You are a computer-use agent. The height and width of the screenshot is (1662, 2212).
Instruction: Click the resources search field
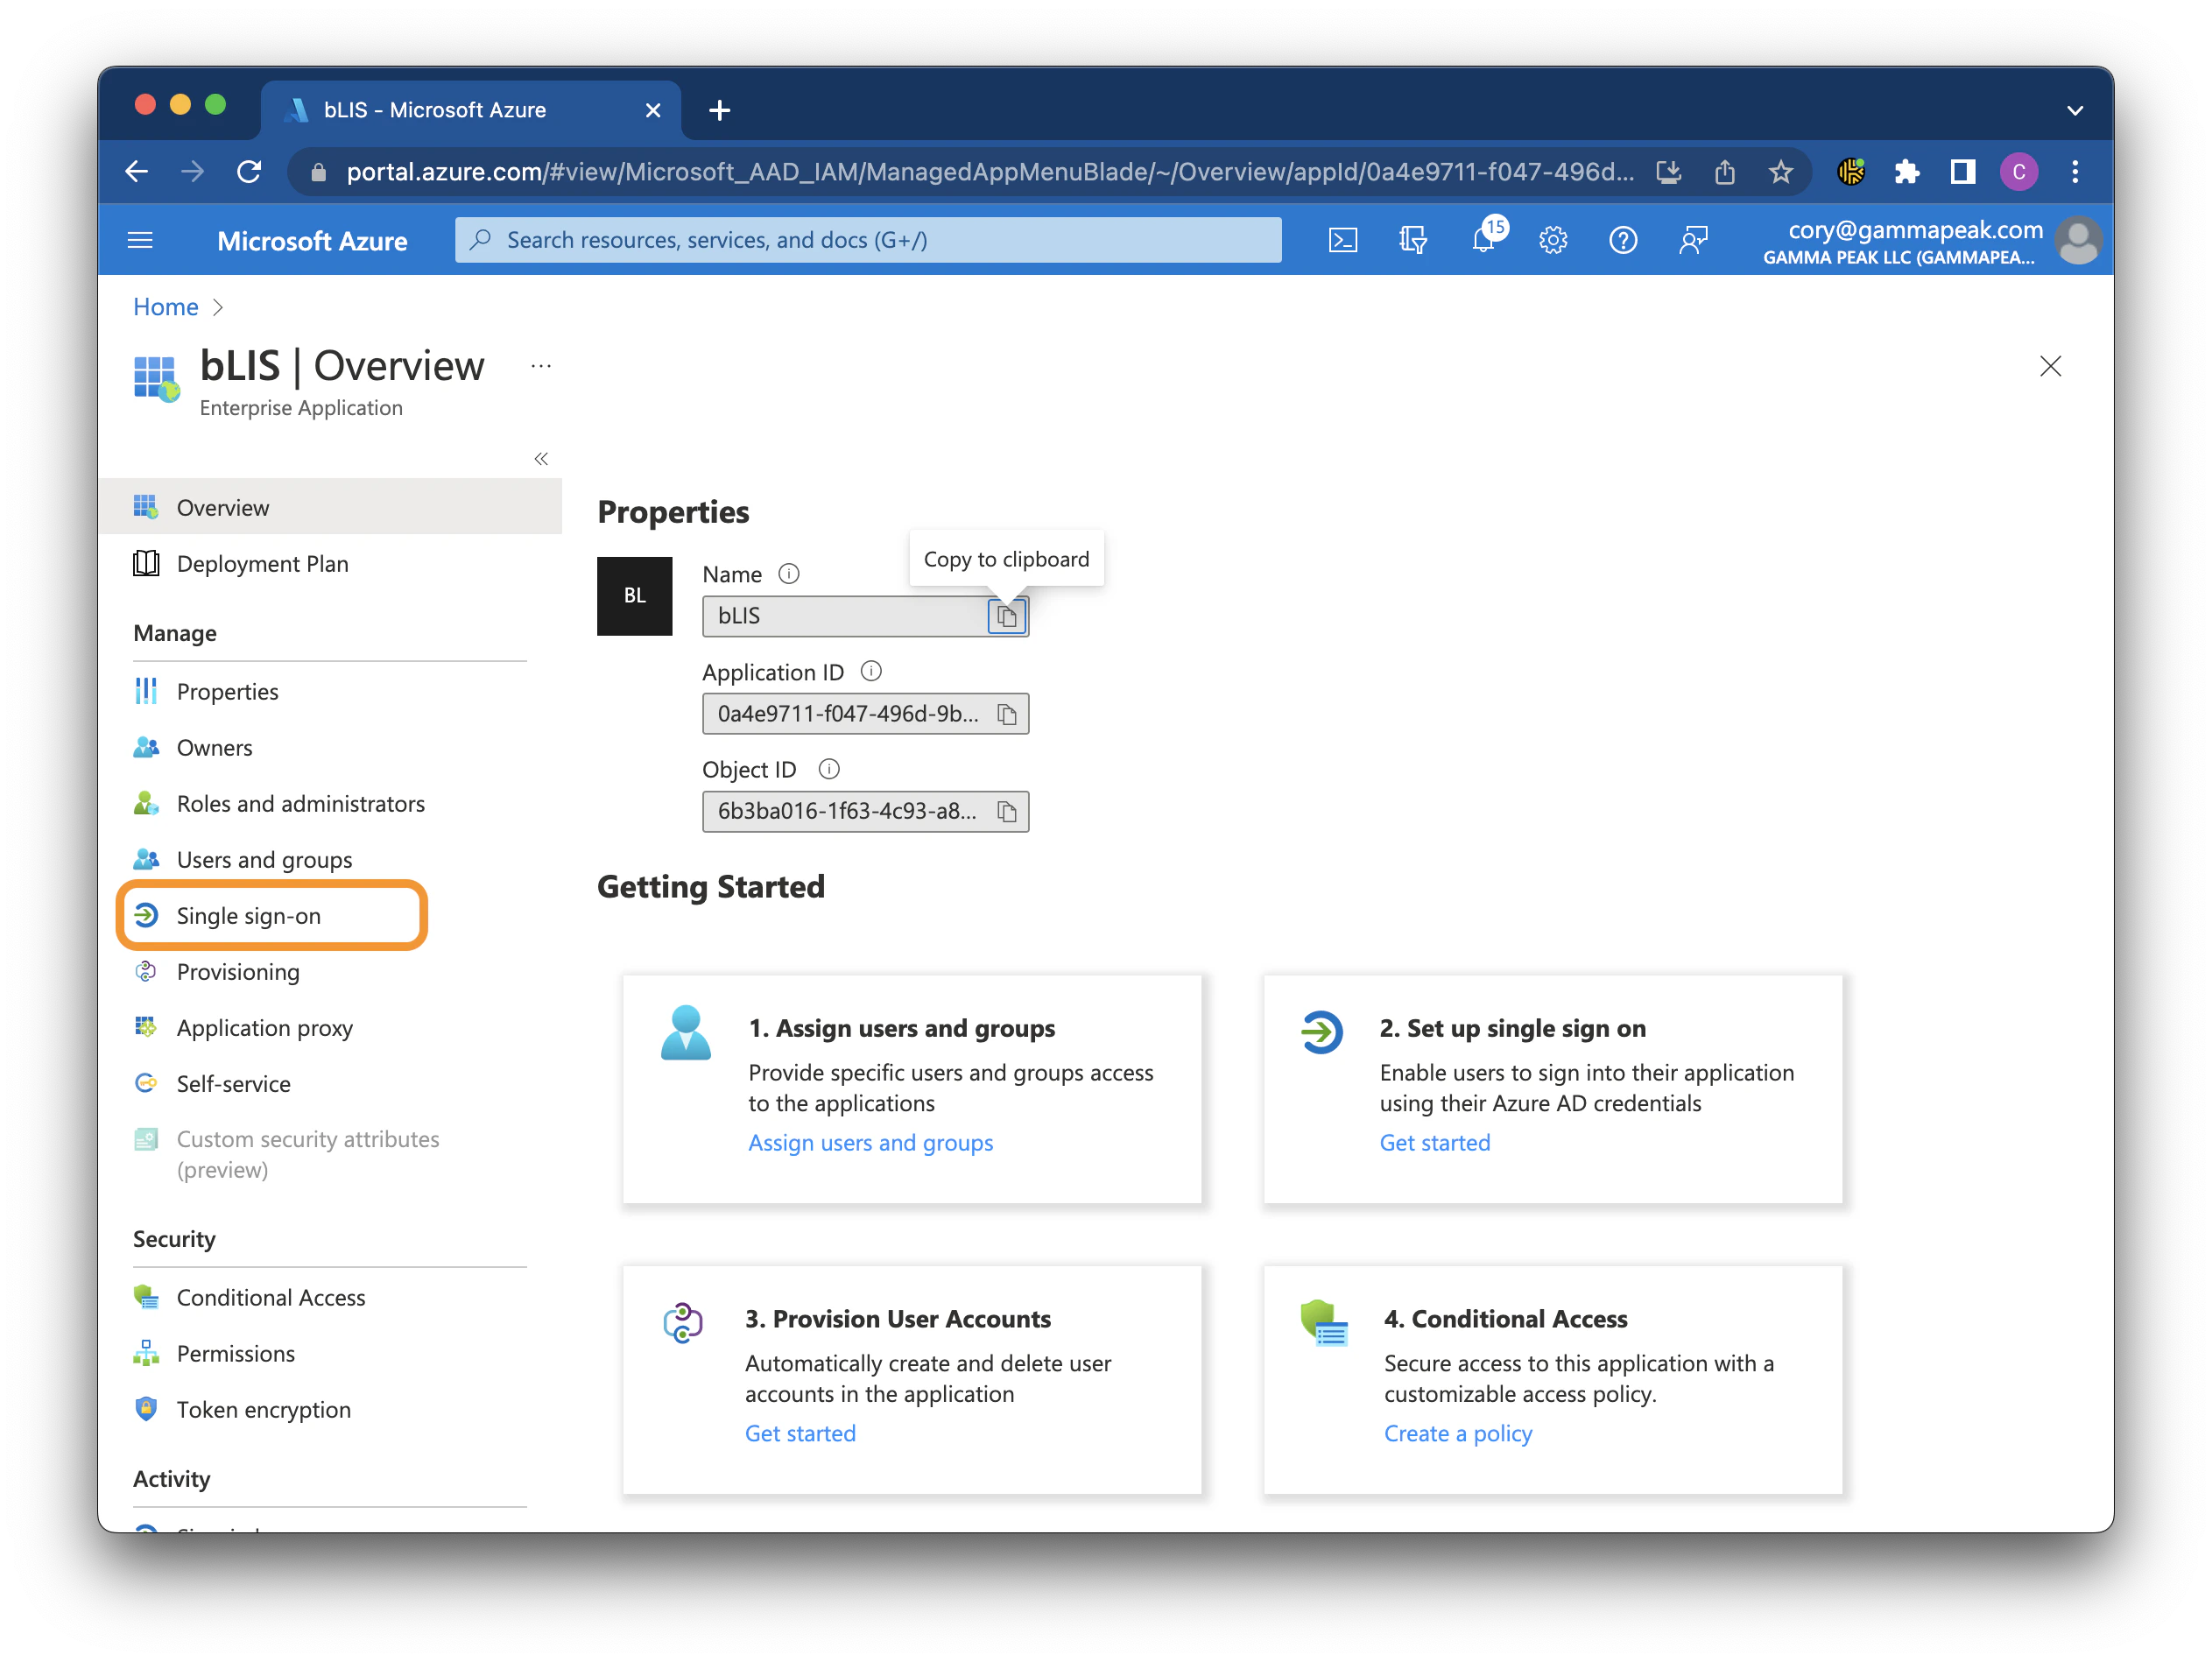[x=867, y=239]
